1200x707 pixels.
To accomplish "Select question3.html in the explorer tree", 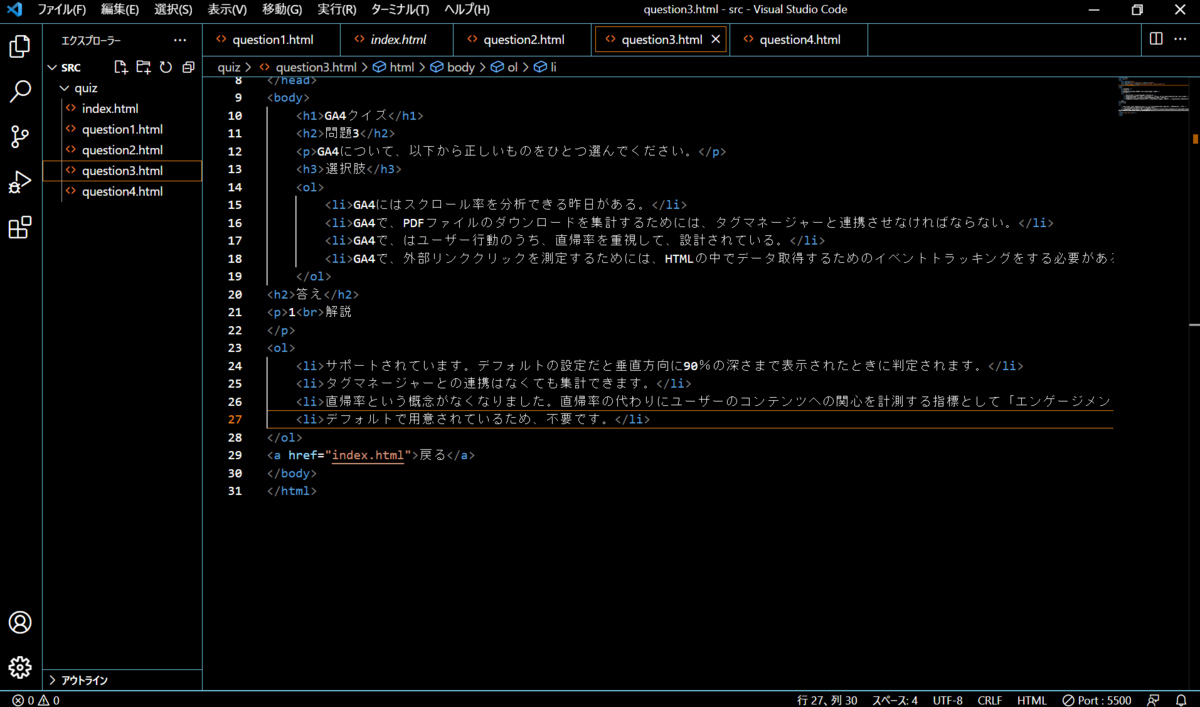I will point(122,171).
